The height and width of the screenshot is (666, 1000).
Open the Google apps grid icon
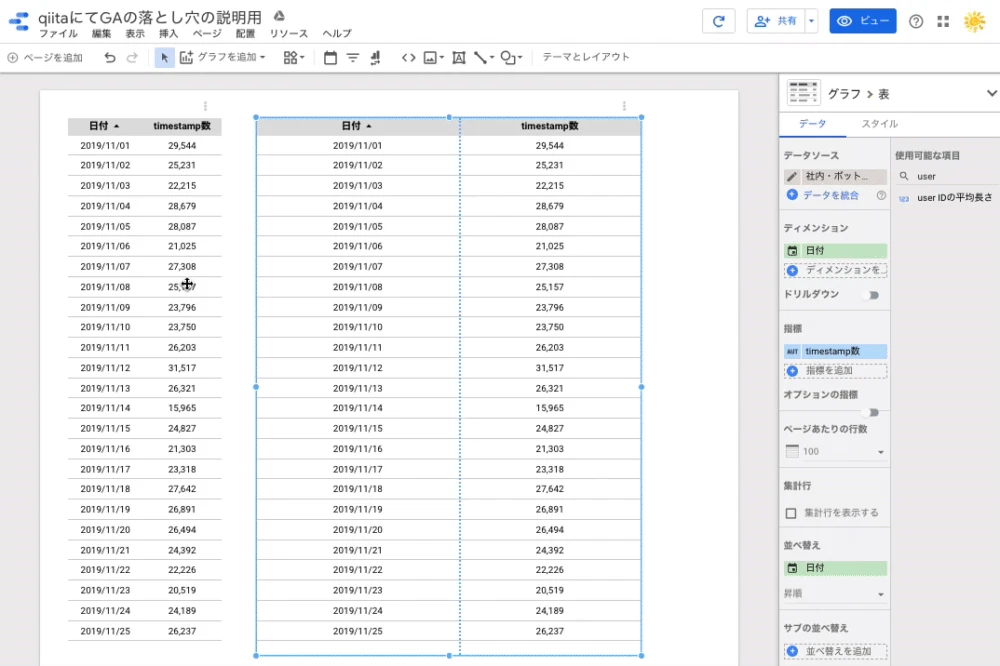(x=943, y=21)
